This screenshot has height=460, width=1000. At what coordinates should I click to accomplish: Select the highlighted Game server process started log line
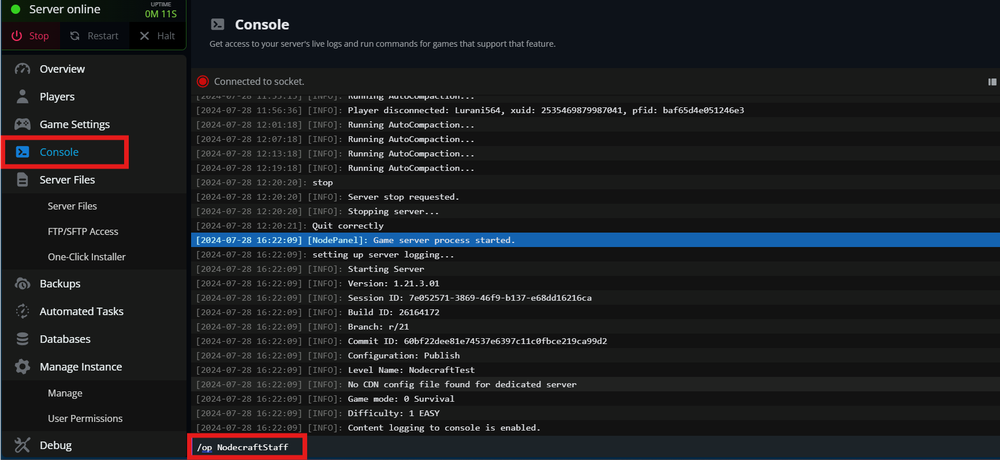pyautogui.click(x=594, y=240)
